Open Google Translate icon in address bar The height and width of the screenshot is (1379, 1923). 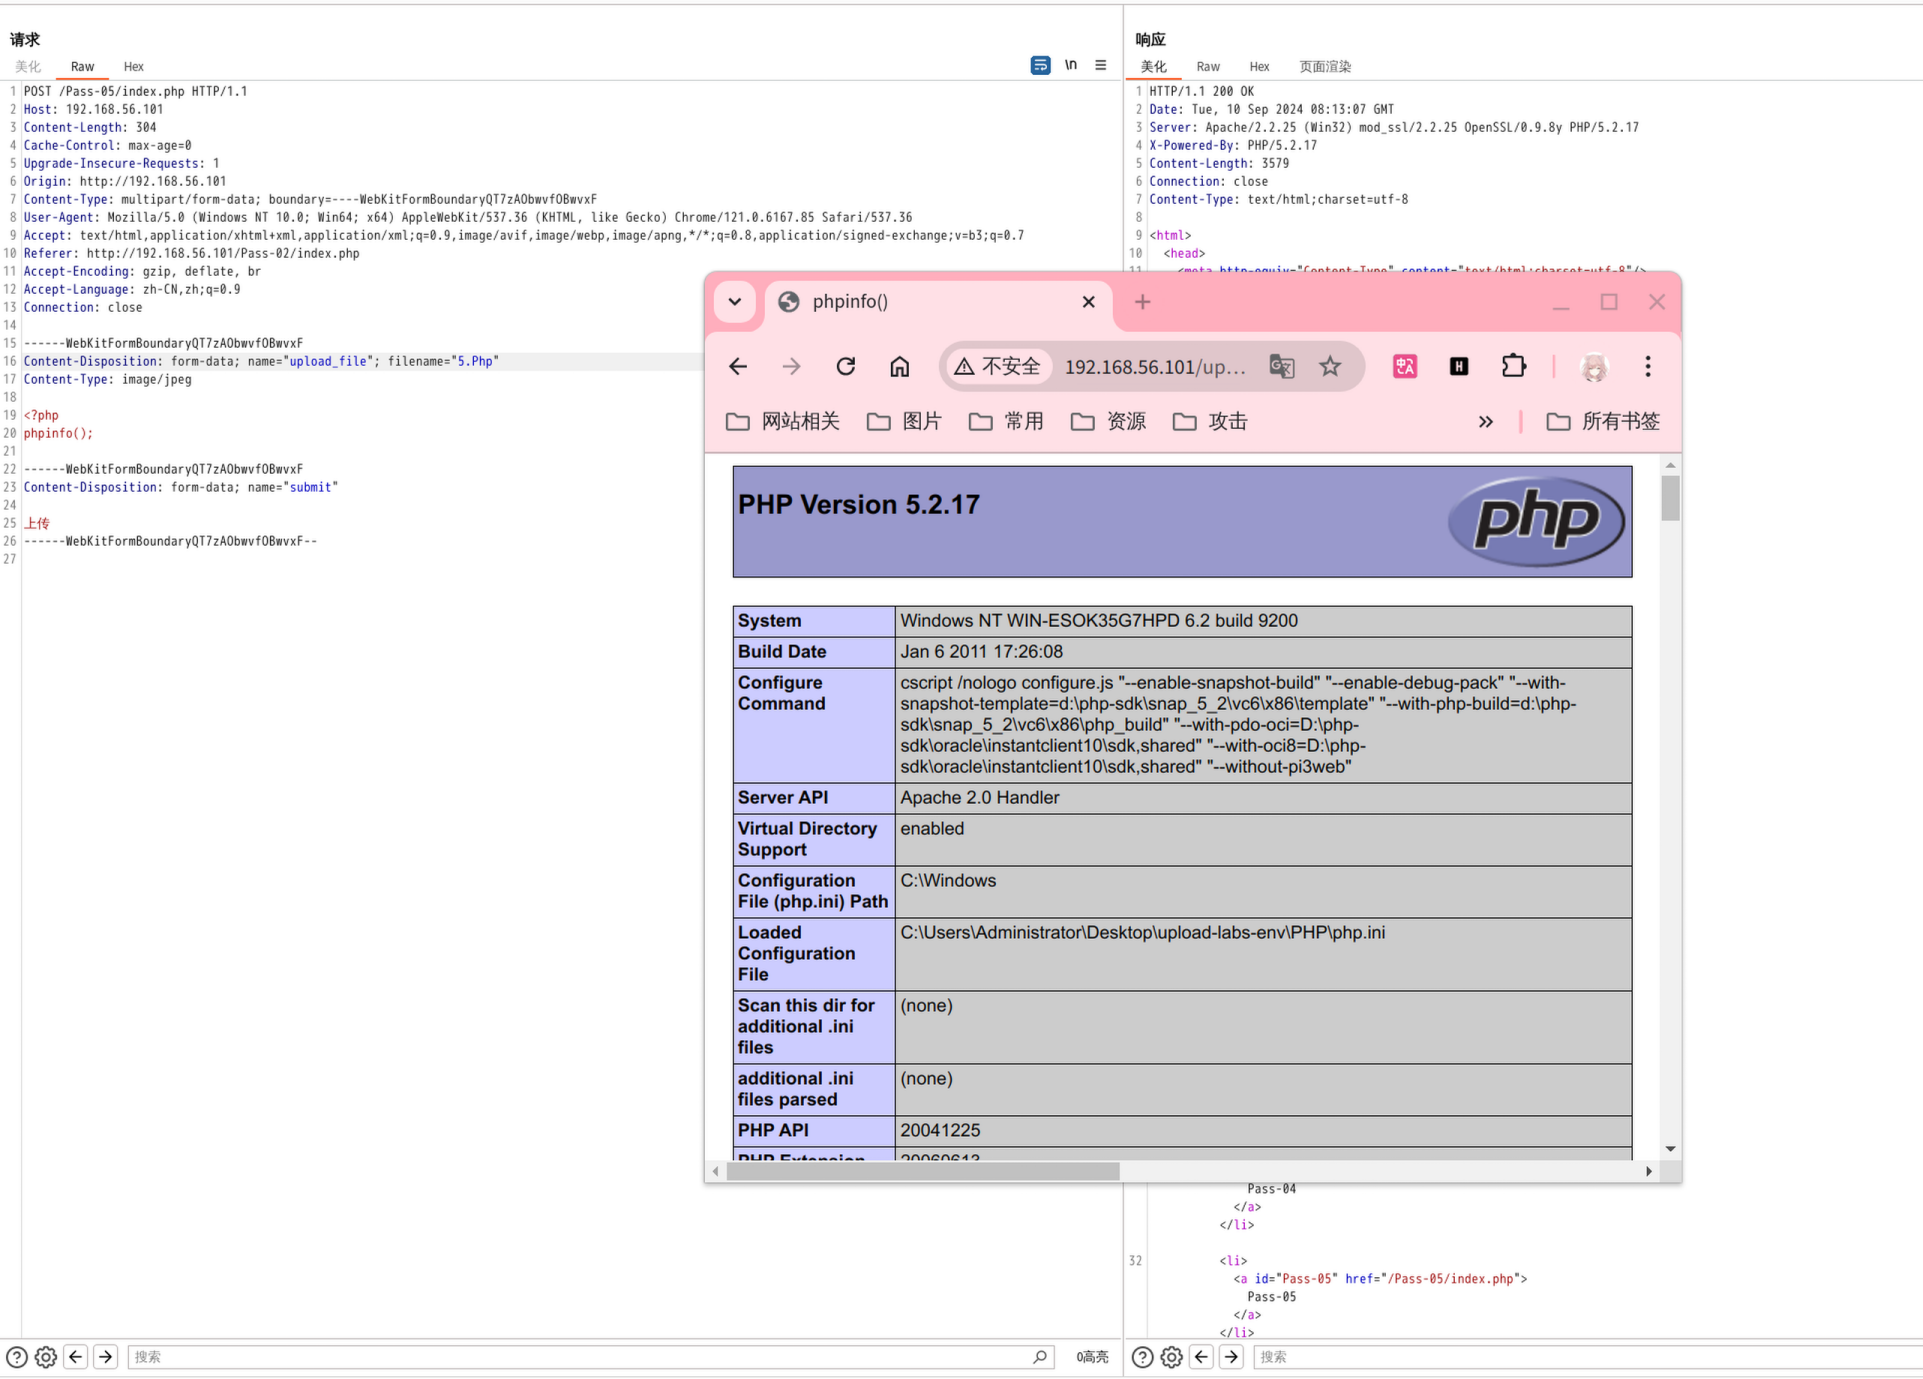[1282, 367]
